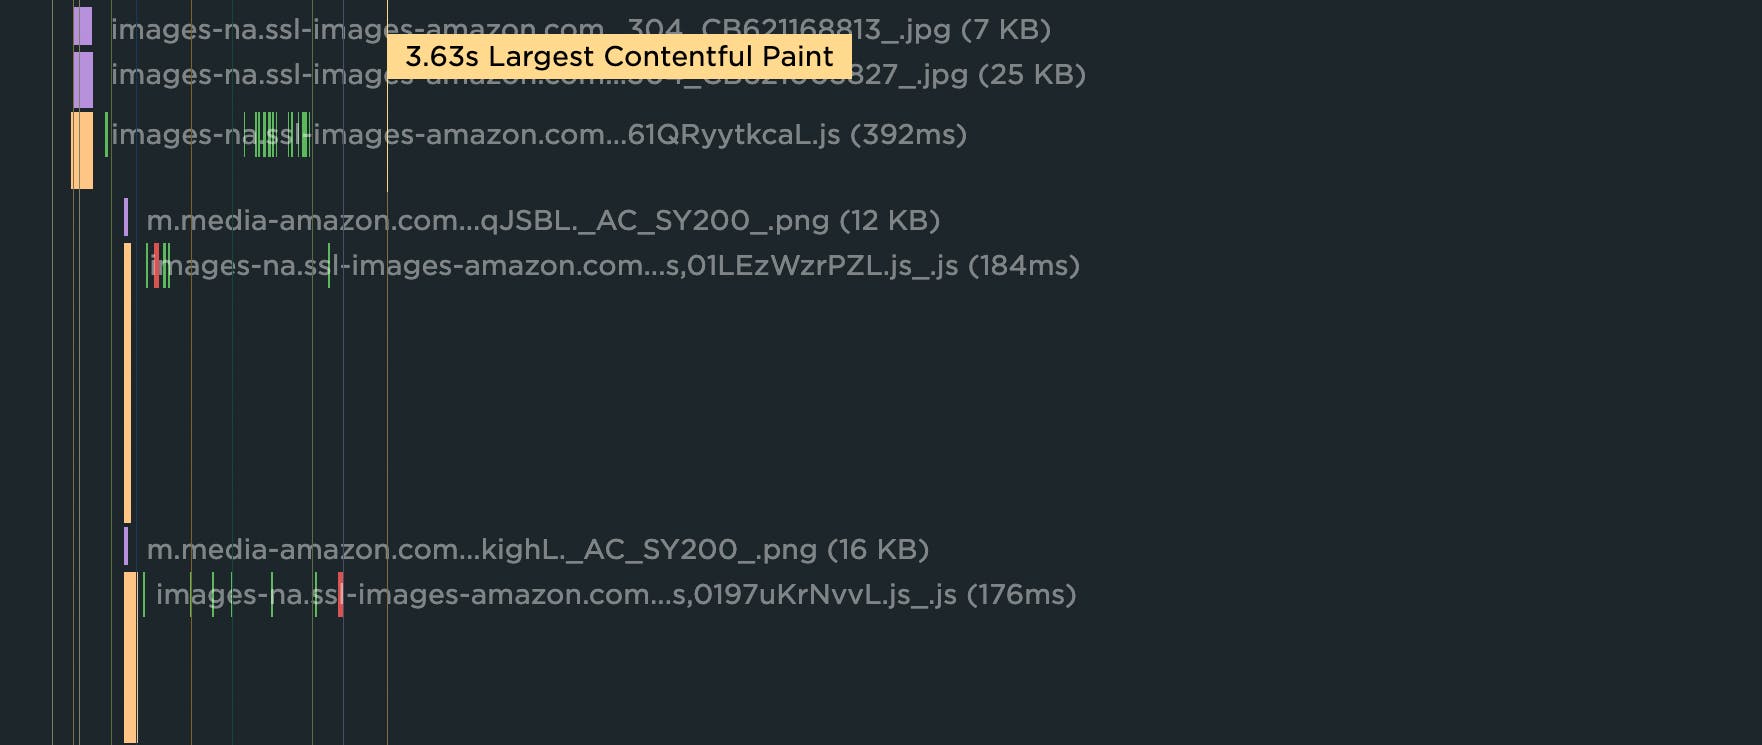
Task: Open the qJSBL._AC_SY200_.png request entry
Action: (x=543, y=220)
